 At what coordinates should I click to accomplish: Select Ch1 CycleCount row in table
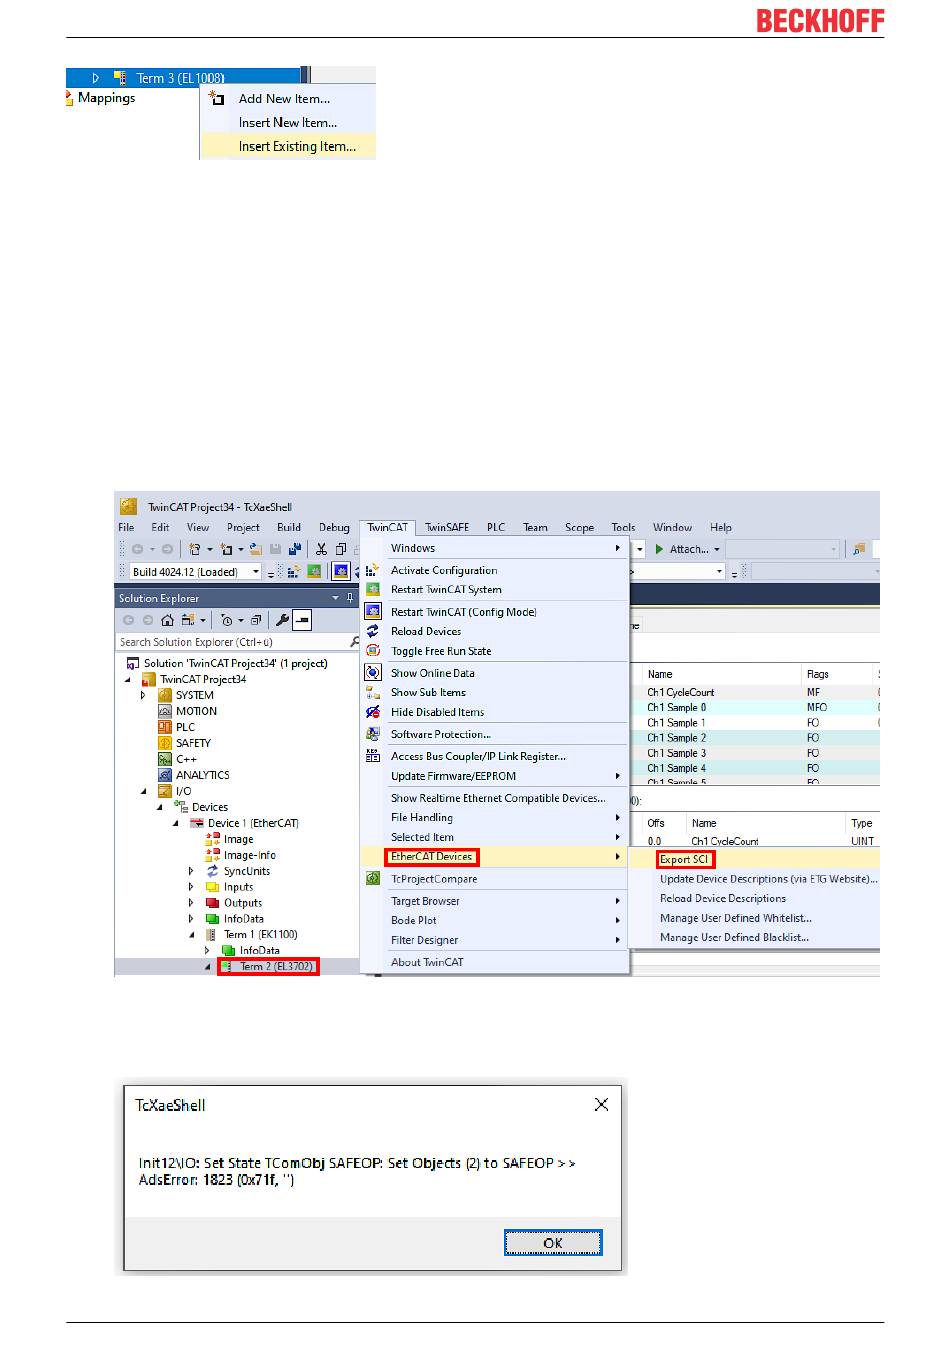point(755,692)
